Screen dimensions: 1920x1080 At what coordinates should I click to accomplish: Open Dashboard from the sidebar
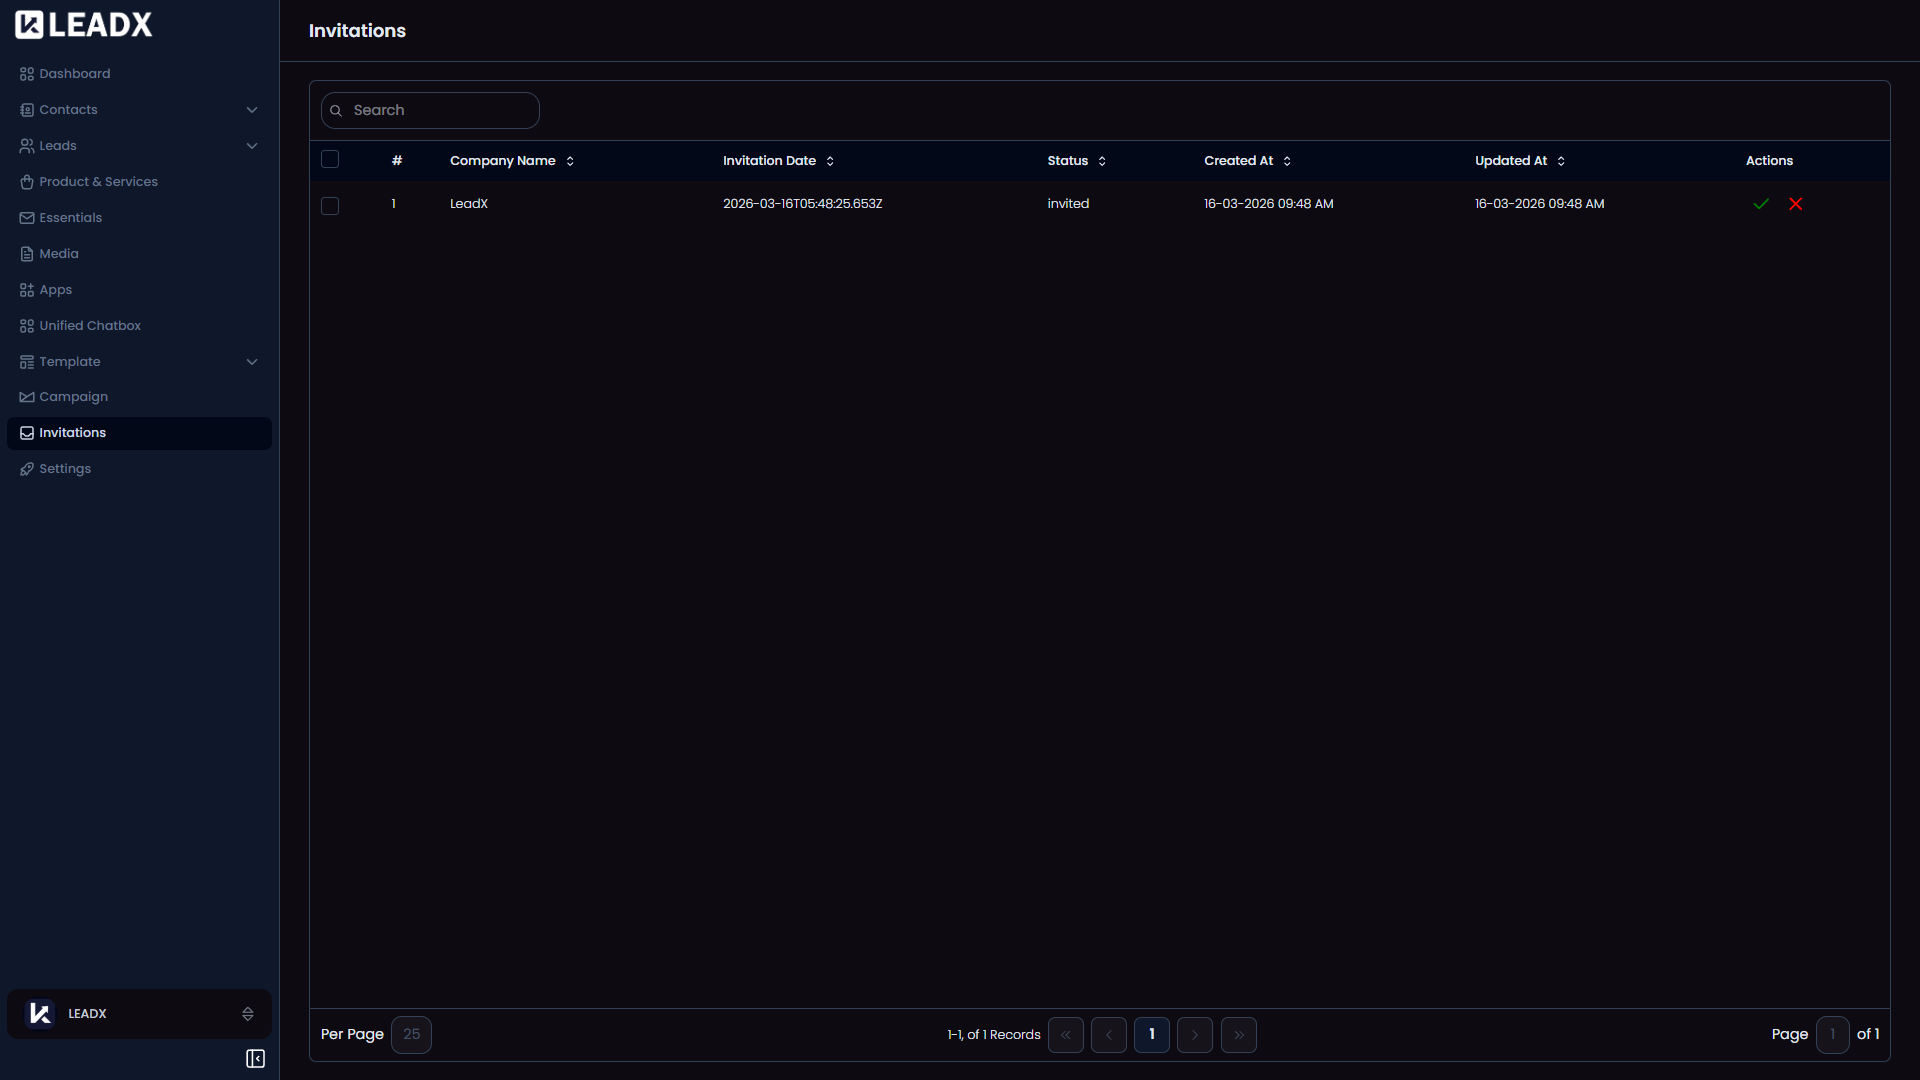[x=74, y=74]
